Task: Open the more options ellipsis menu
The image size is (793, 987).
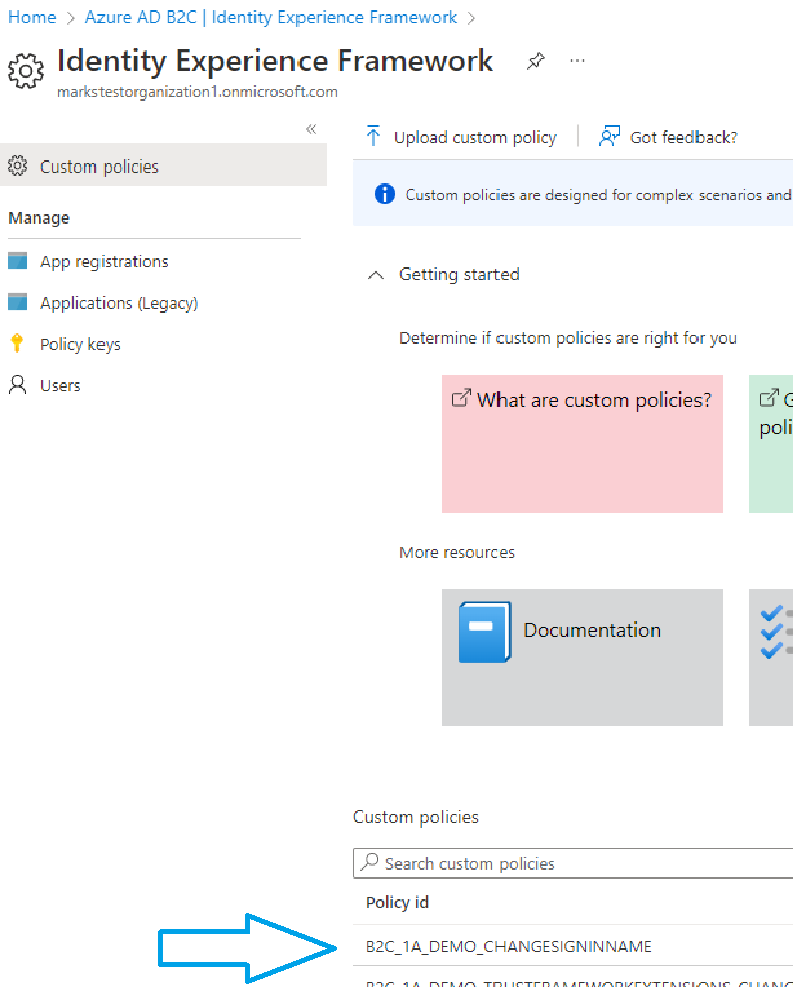Action: click(577, 61)
